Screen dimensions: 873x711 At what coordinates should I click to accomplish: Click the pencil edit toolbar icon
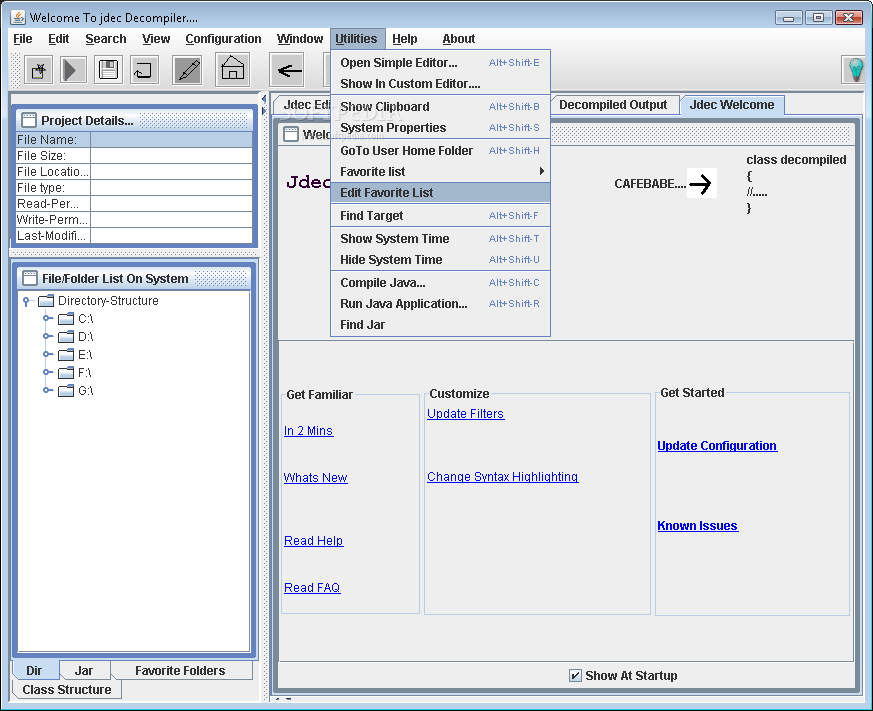188,70
